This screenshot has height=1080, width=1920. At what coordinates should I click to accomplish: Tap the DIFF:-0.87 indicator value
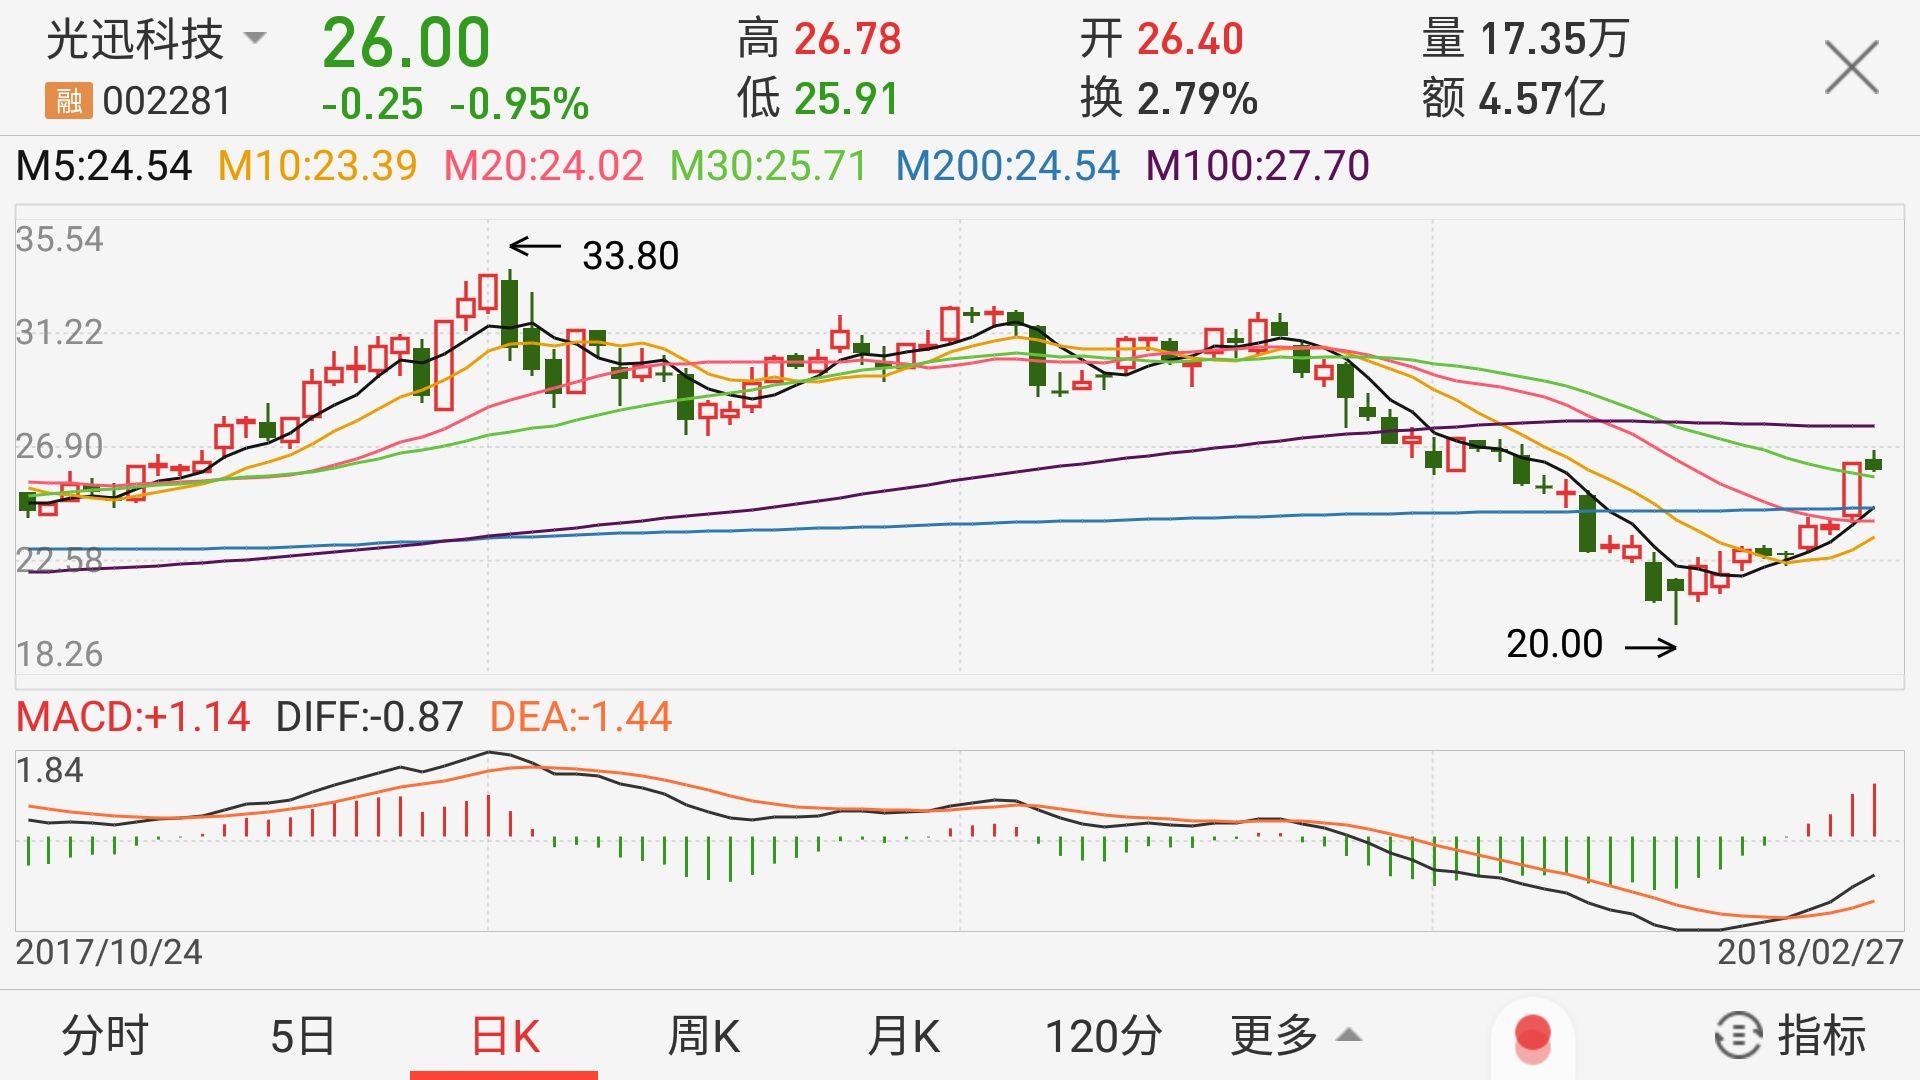click(370, 717)
